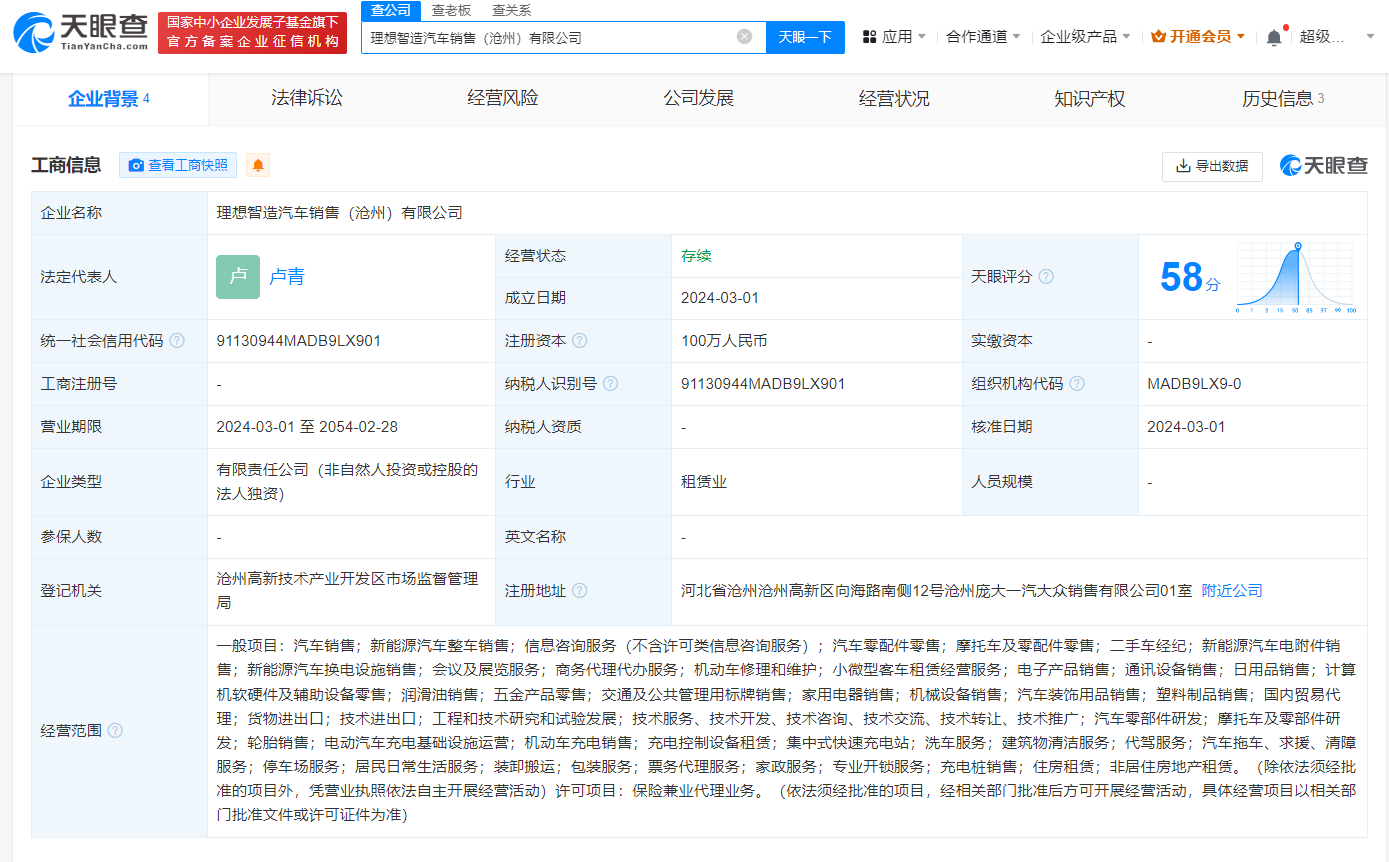Clear the search box with the X icon
The height and width of the screenshot is (862, 1389).
click(x=744, y=37)
